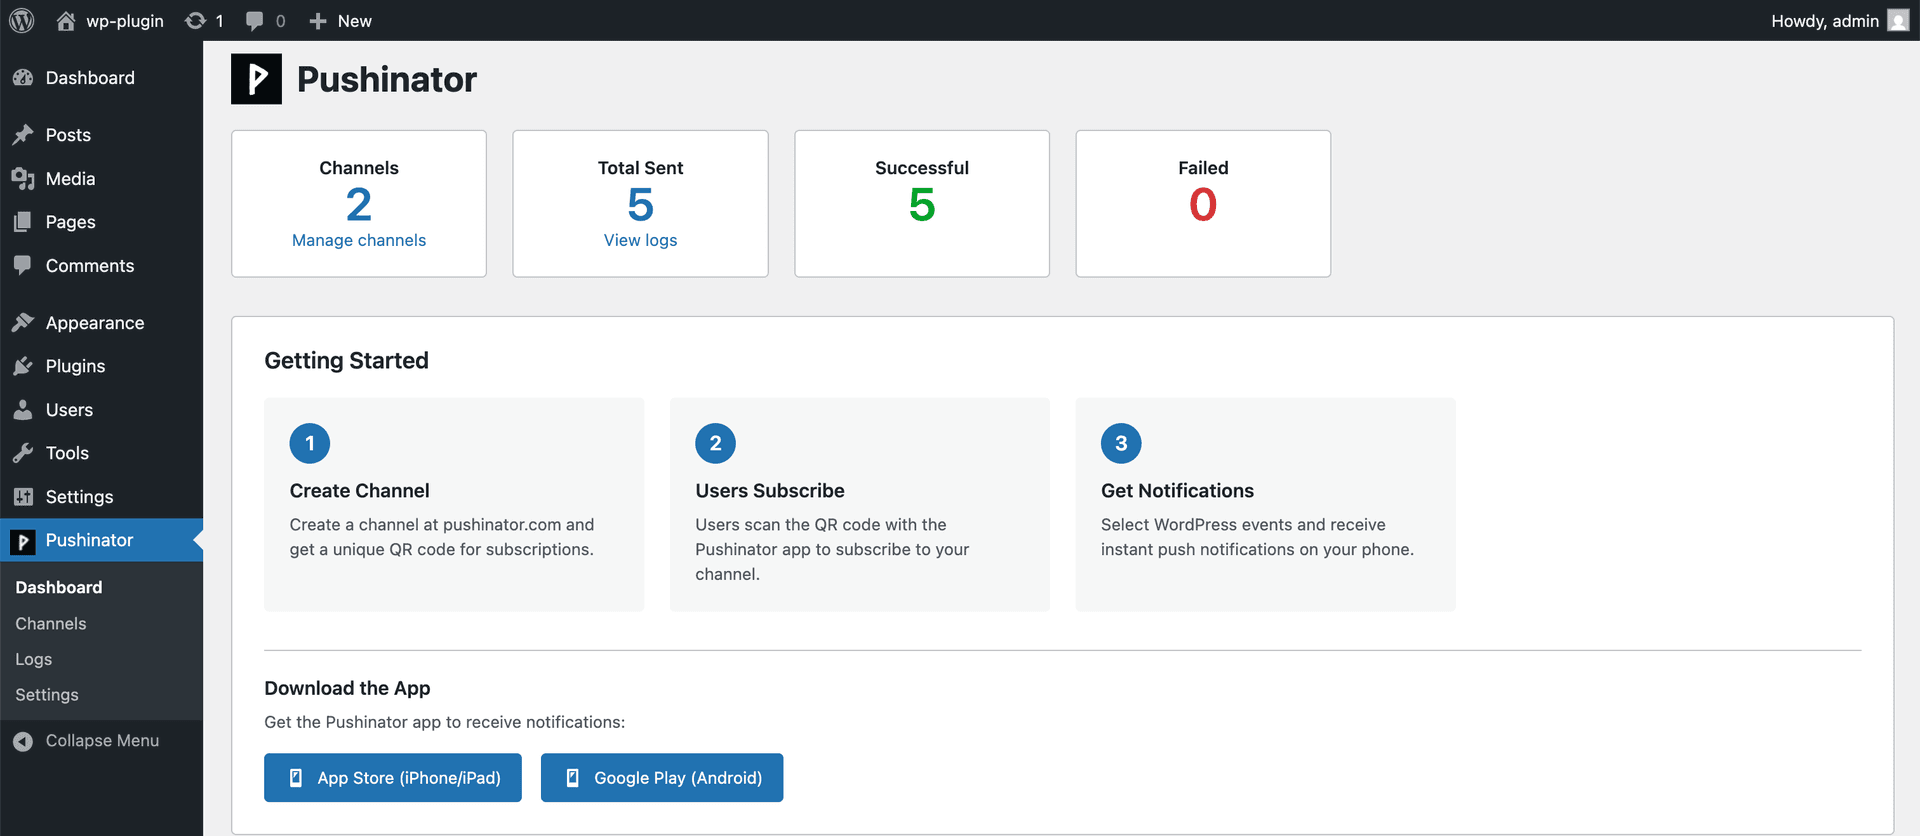Click the Tools wrench icon

point(23,453)
